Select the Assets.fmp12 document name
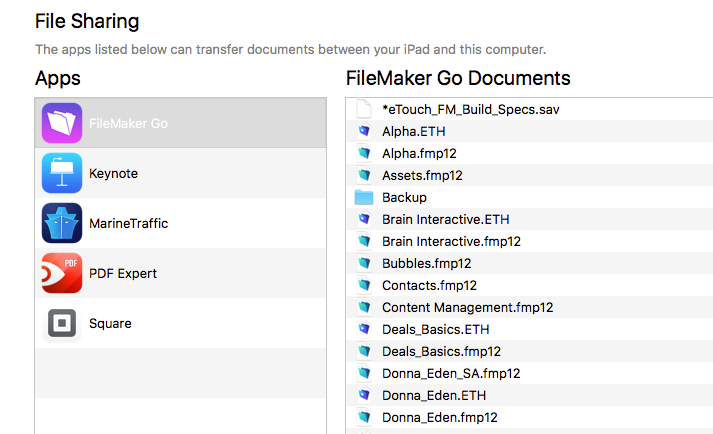The height and width of the screenshot is (434, 713). click(x=422, y=175)
